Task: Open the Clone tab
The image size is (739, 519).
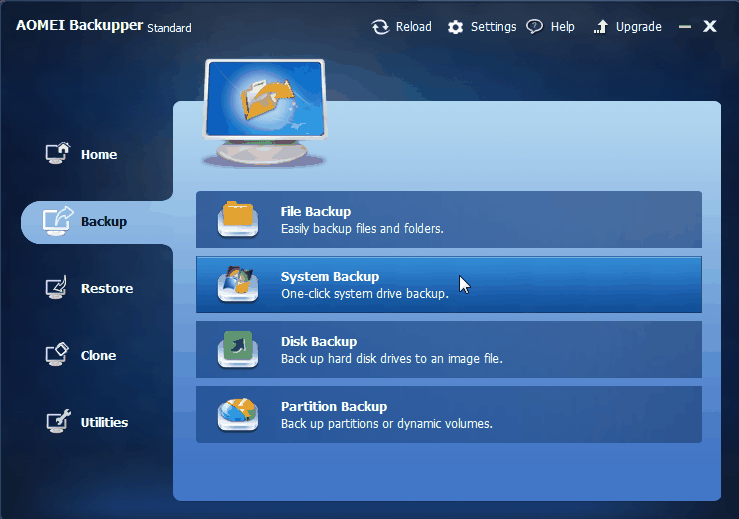Action: click(x=99, y=355)
